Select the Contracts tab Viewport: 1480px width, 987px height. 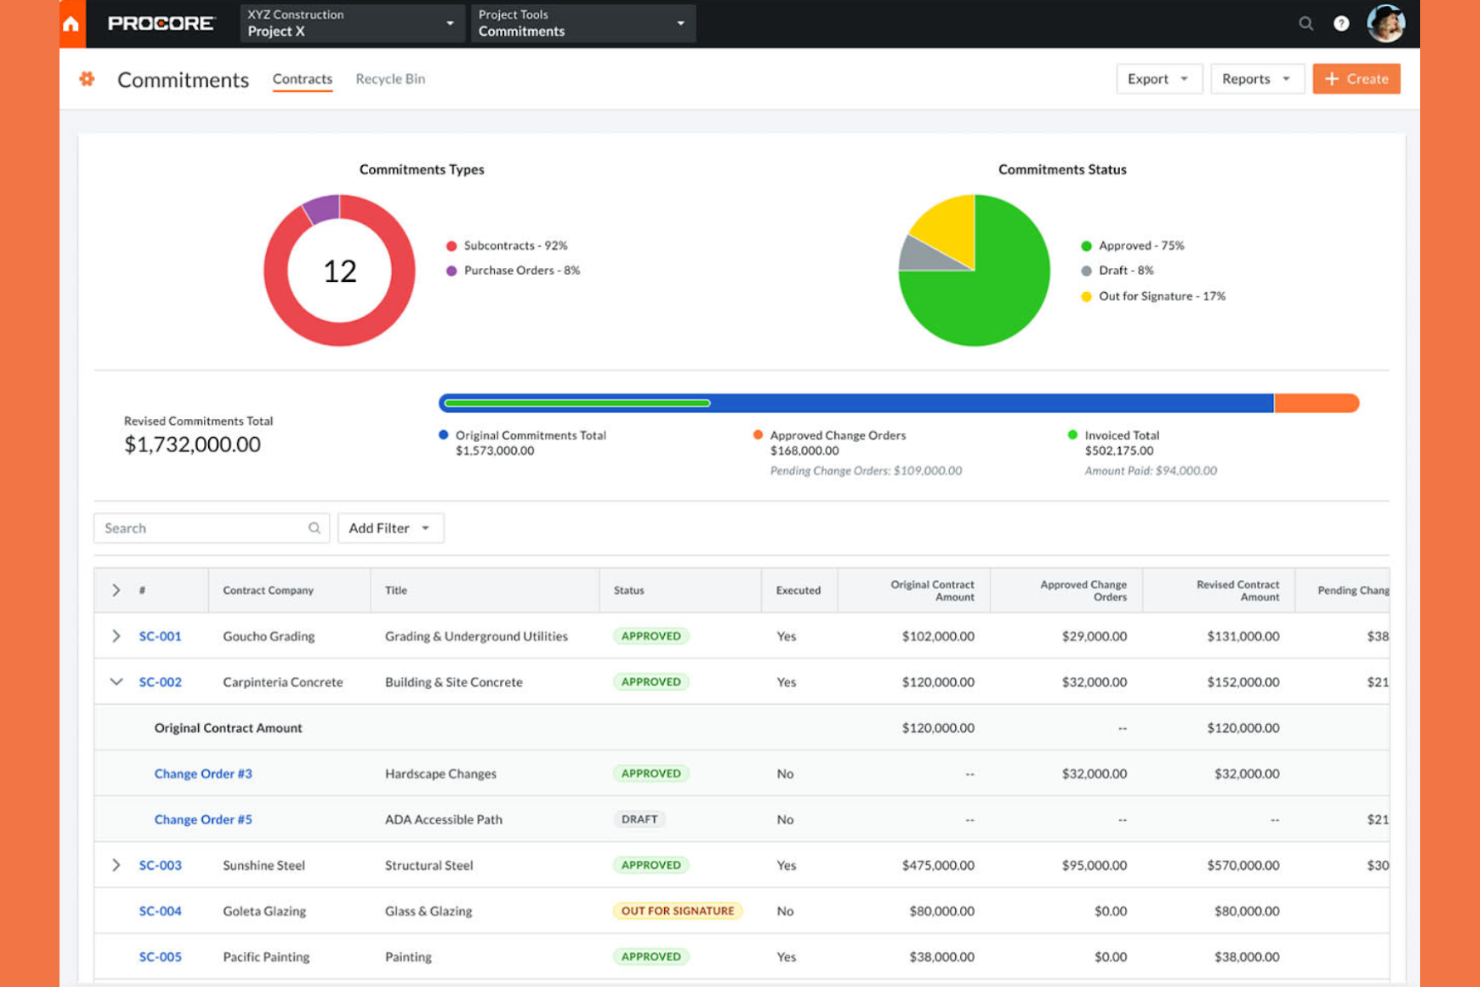pyautogui.click(x=302, y=79)
